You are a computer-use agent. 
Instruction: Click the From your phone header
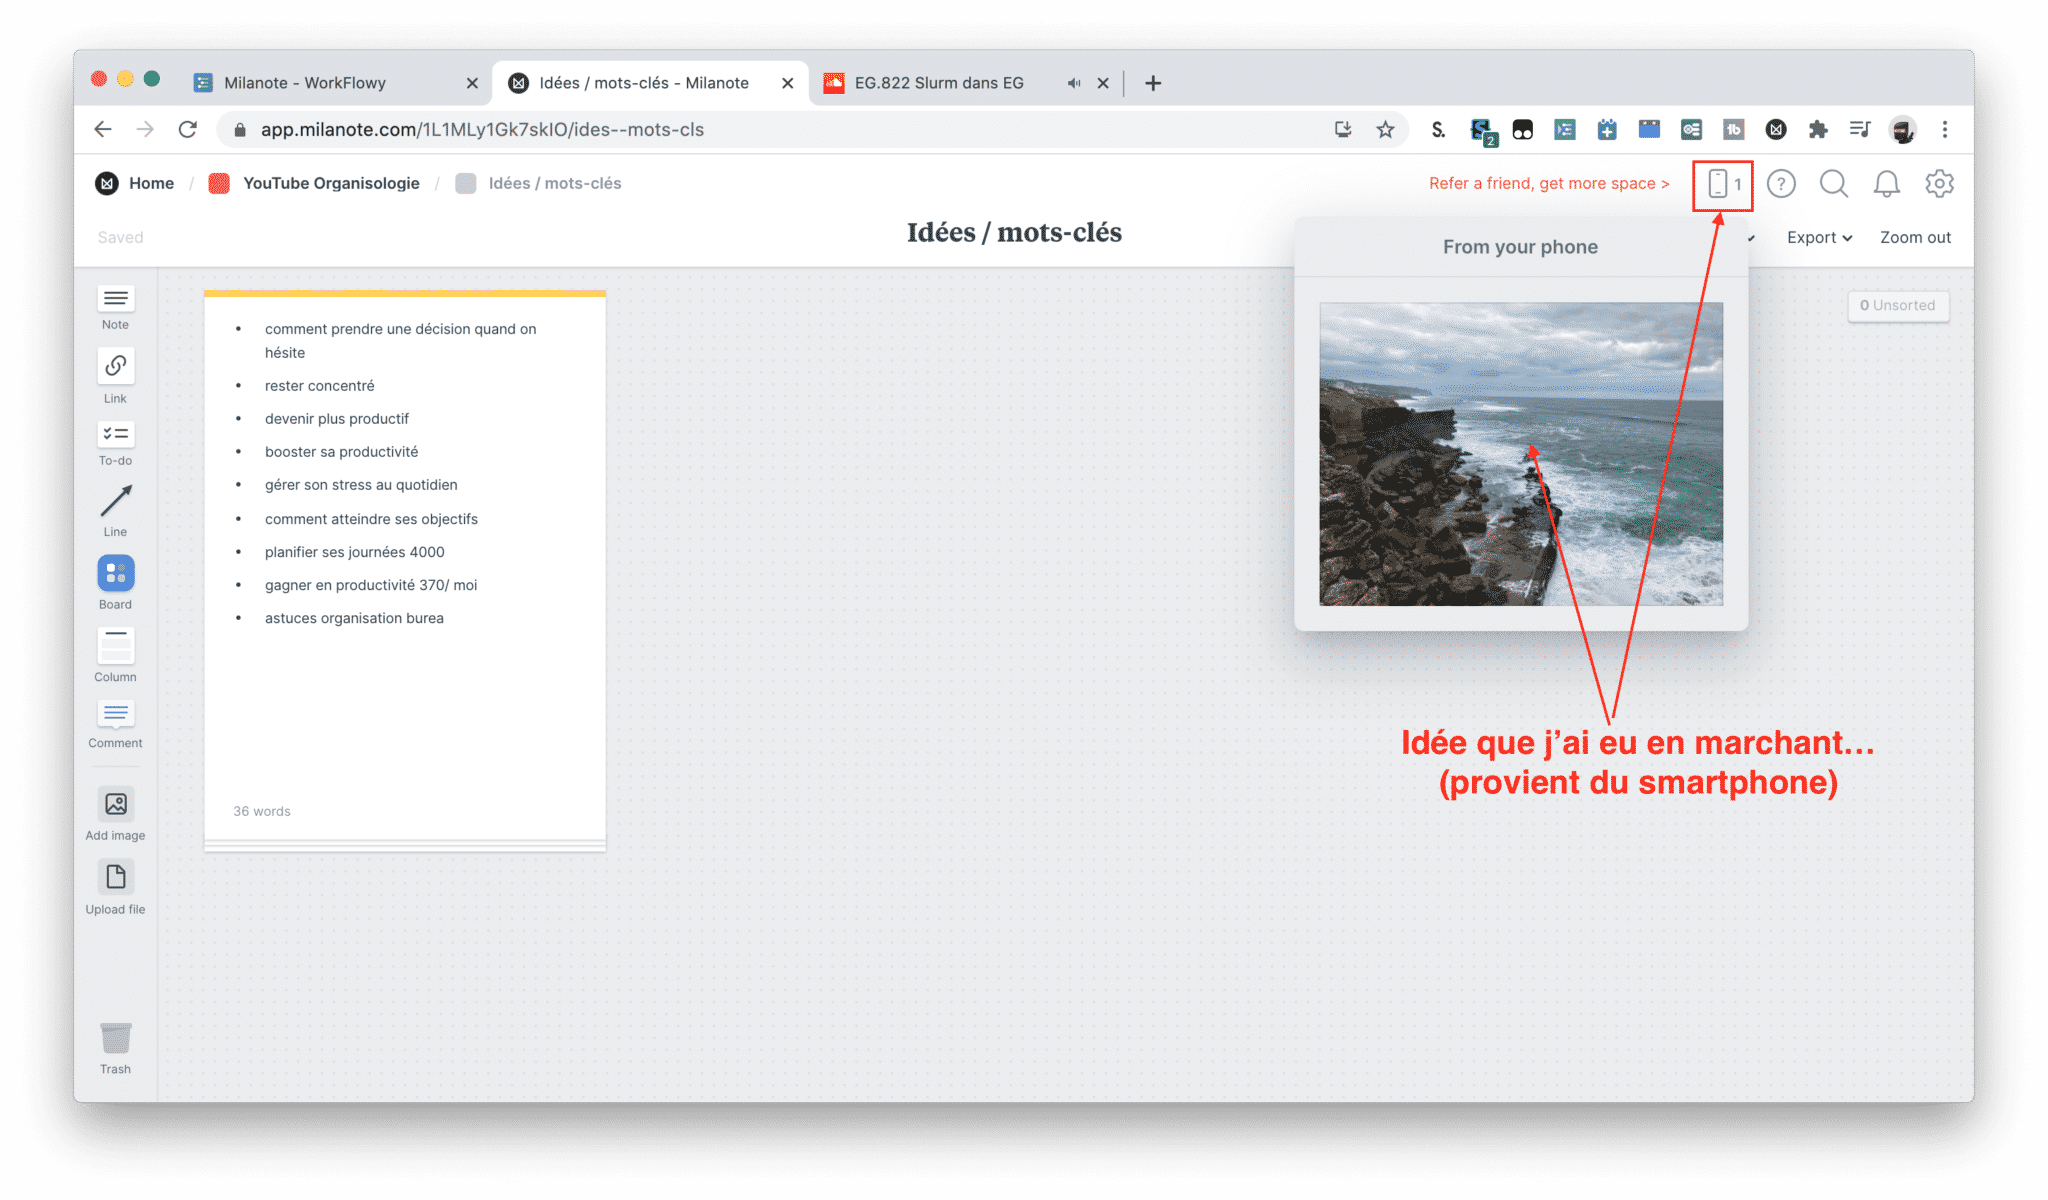[1520, 247]
